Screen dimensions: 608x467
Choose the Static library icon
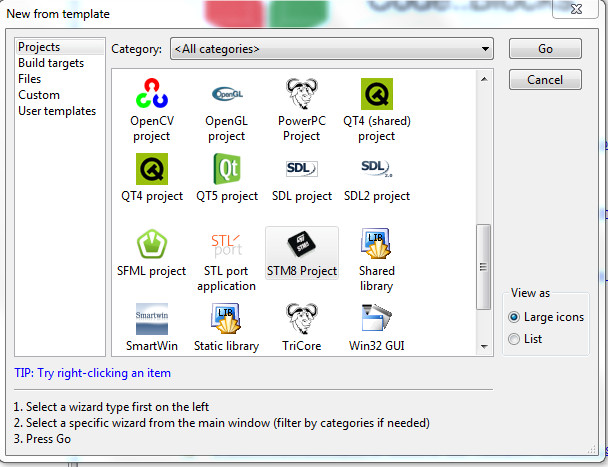(226, 318)
